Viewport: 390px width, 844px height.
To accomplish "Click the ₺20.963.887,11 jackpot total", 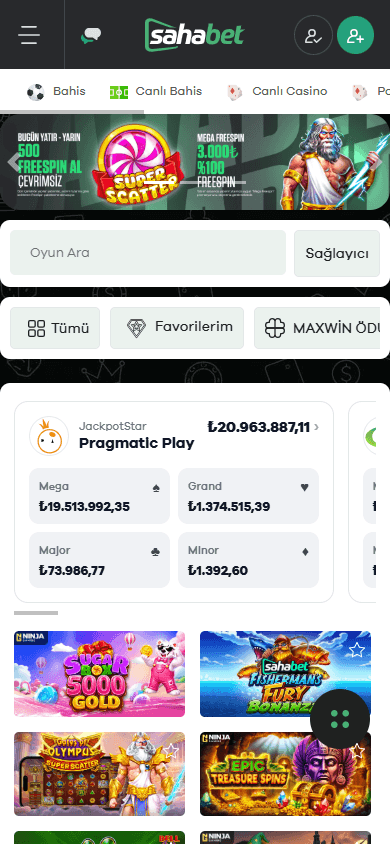I will (x=259, y=427).
